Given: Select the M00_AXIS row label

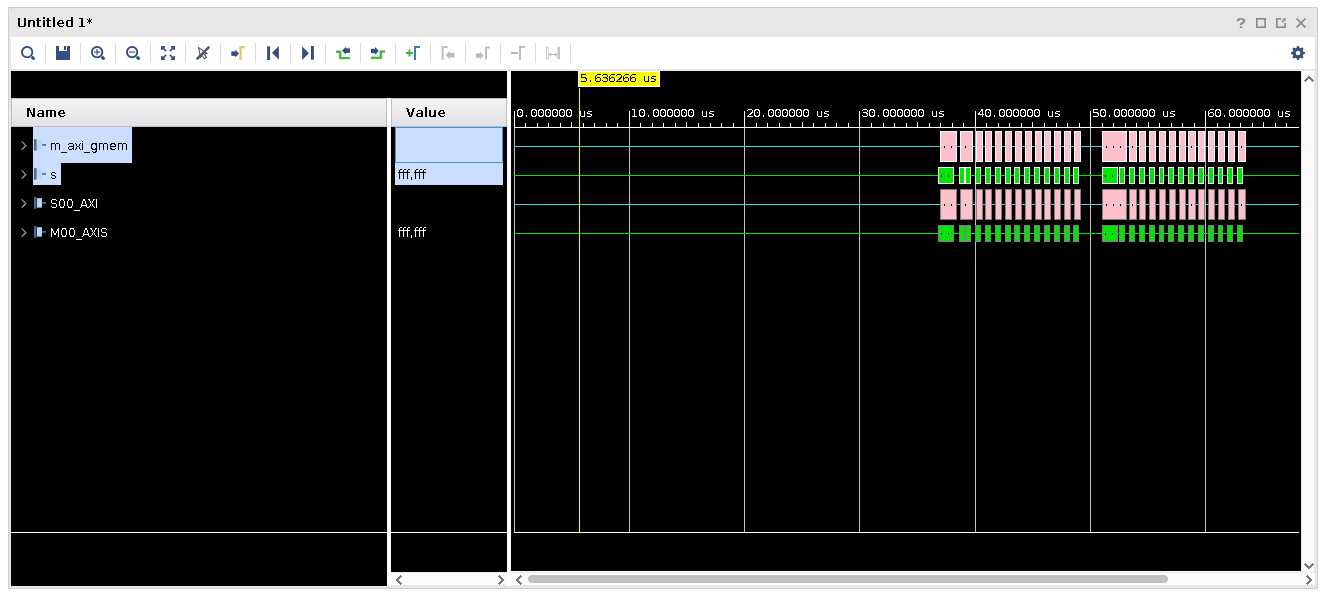Looking at the screenshot, I should click(78, 233).
